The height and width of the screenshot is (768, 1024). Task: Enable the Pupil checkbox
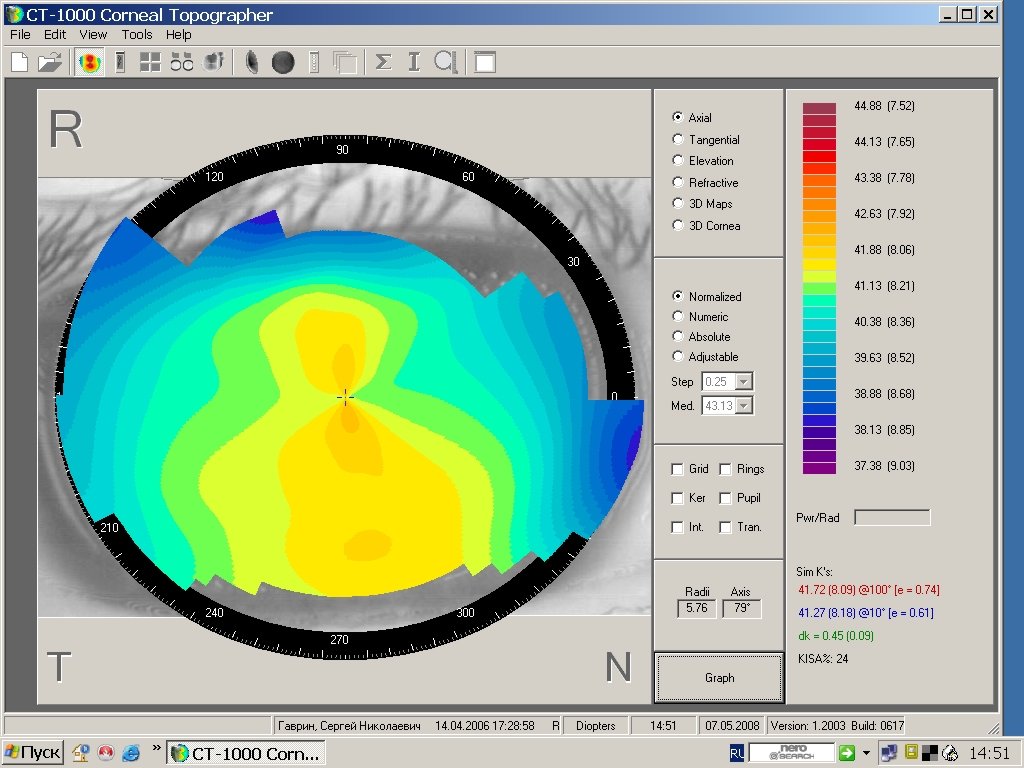coord(725,498)
